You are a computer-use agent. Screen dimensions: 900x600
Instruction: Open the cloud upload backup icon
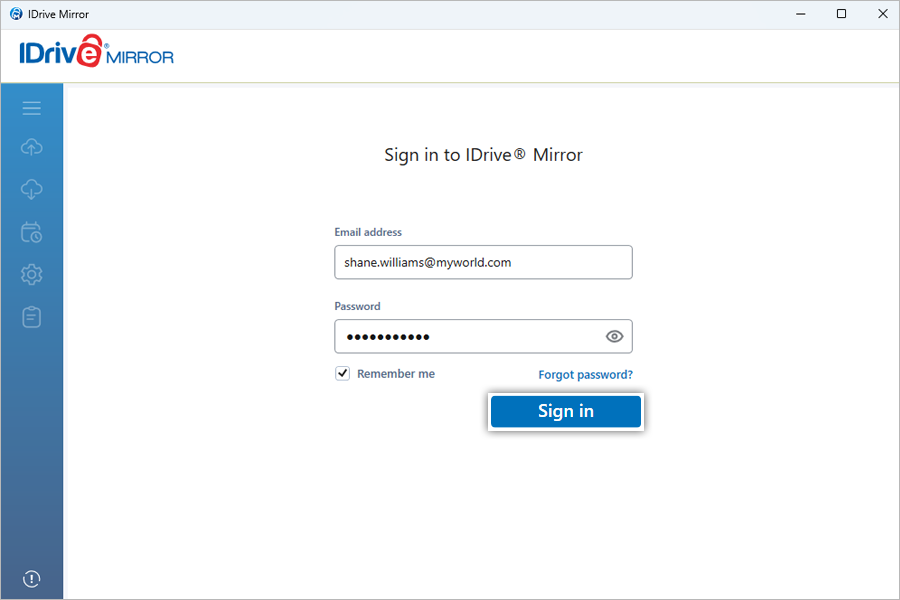(32, 147)
